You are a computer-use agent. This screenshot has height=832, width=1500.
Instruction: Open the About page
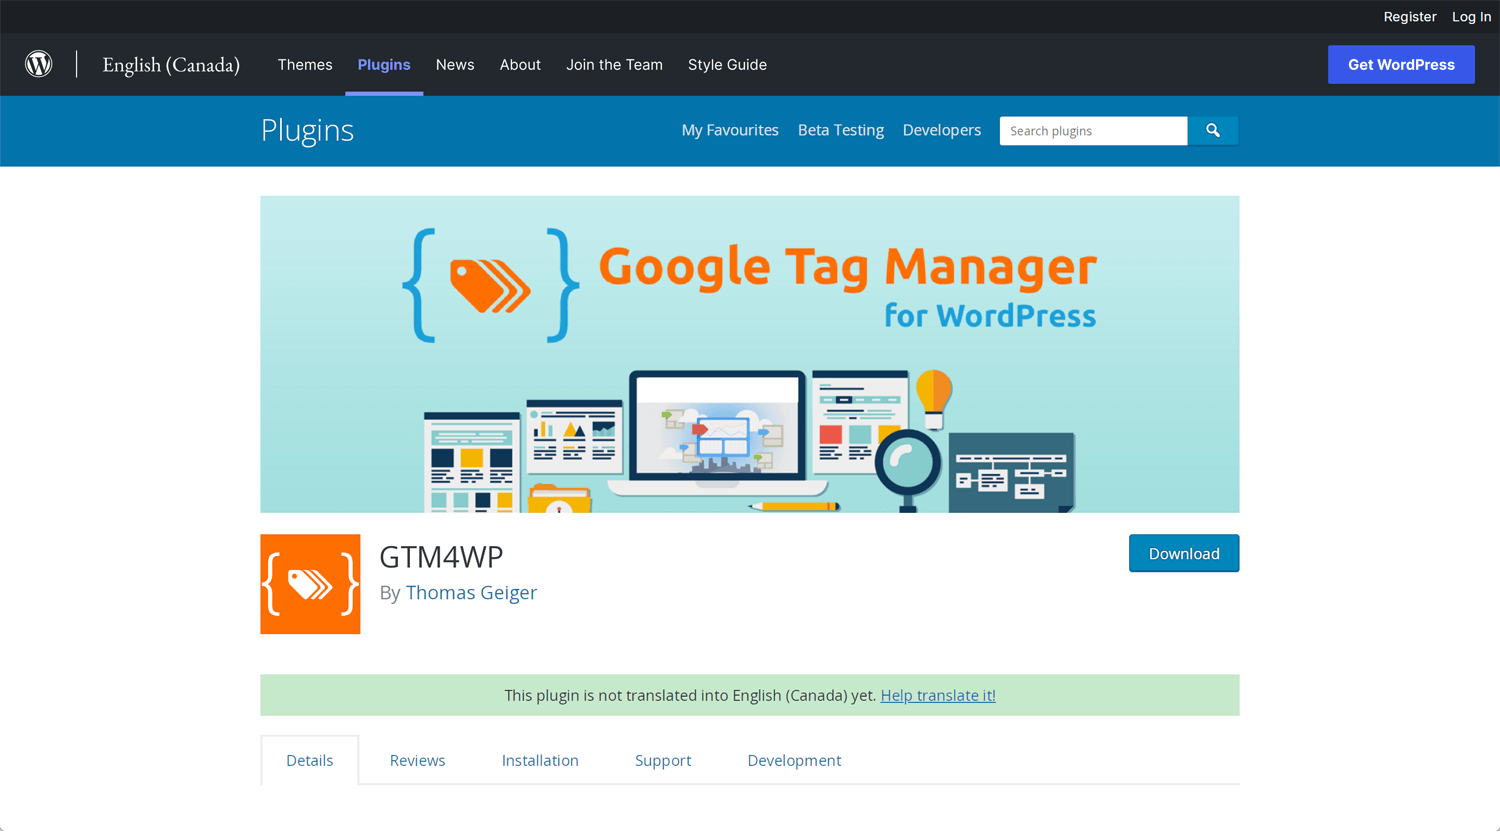click(x=520, y=65)
